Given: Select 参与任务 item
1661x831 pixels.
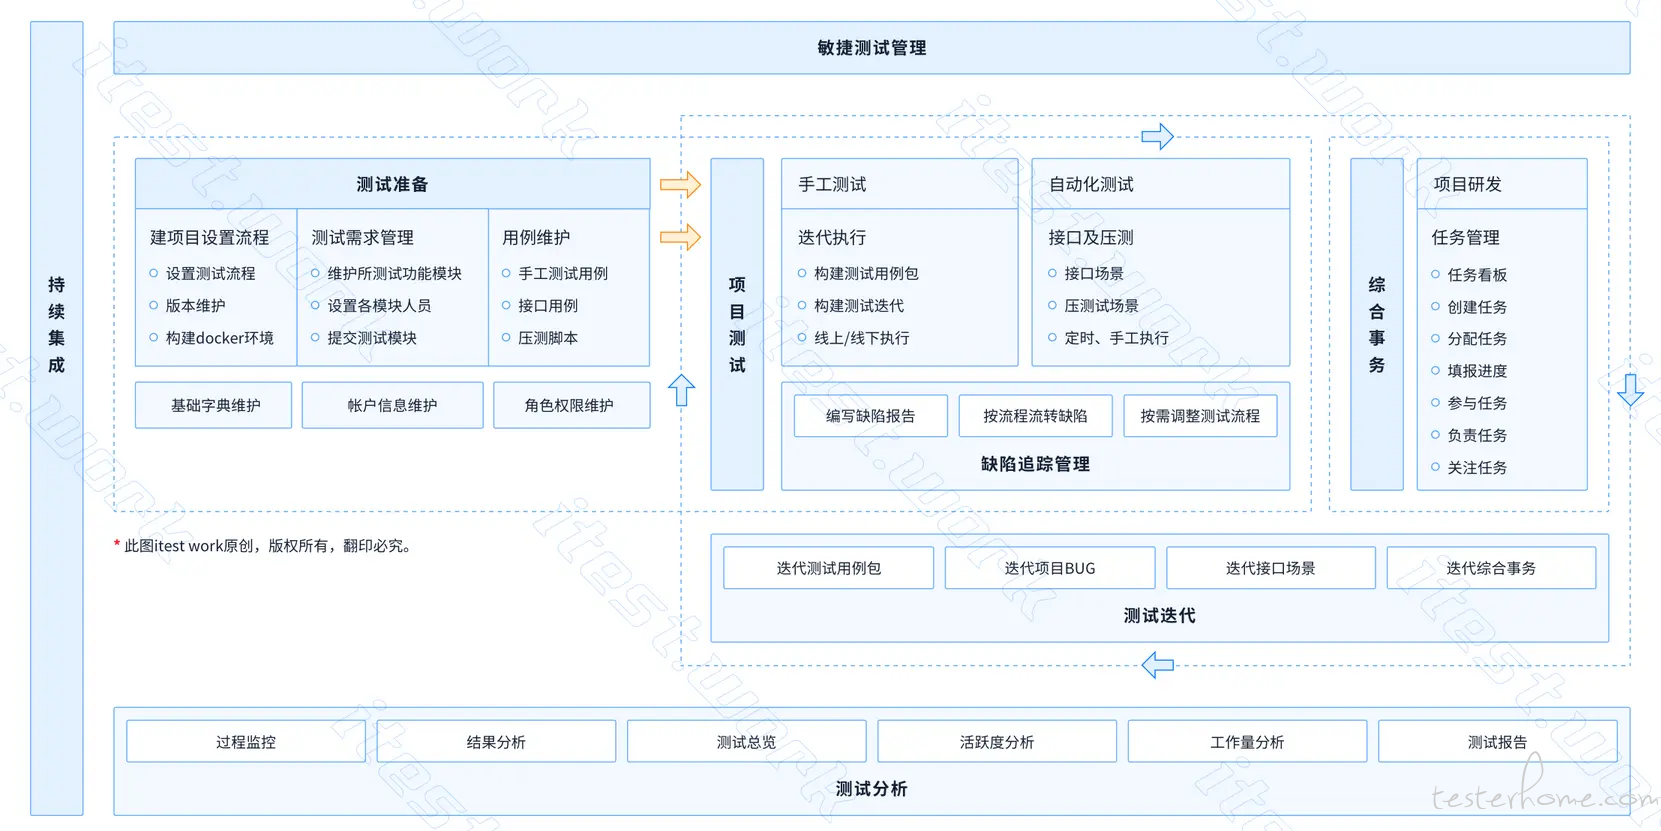Looking at the screenshot, I should coord(1477,403).
